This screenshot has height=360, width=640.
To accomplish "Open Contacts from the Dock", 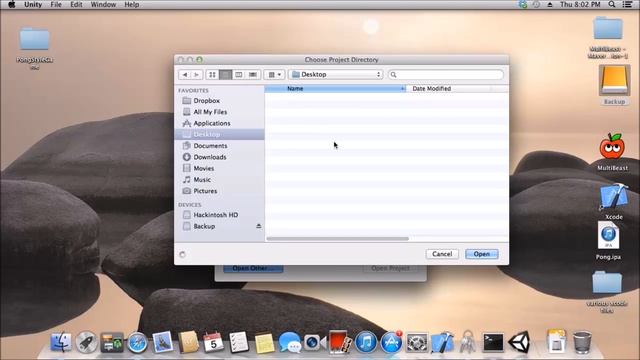I will 188,342.
